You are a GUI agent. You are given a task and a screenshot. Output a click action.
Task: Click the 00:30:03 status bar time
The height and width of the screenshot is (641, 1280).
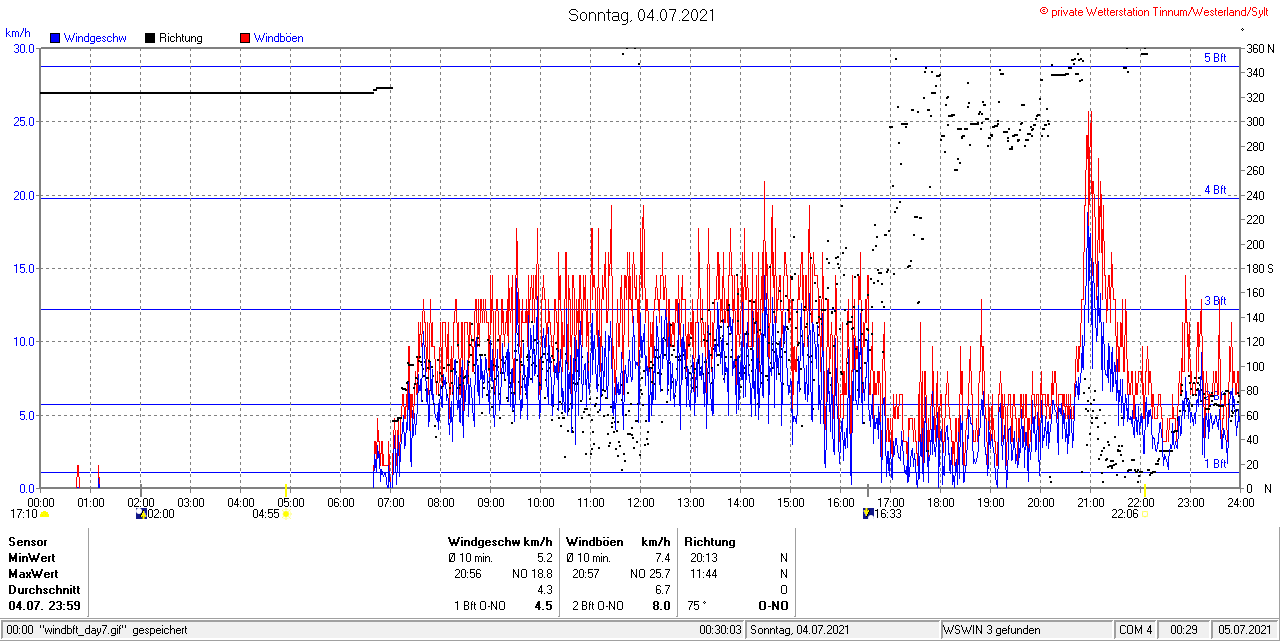pos(721,630)
